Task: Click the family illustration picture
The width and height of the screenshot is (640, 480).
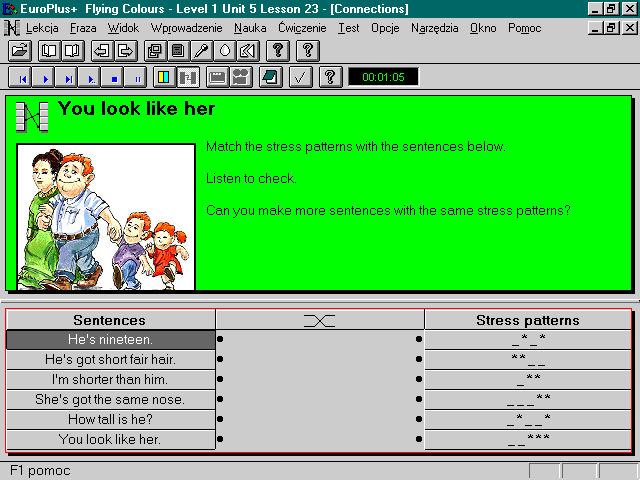Action: pyautogui.click(x=106, y=217)
